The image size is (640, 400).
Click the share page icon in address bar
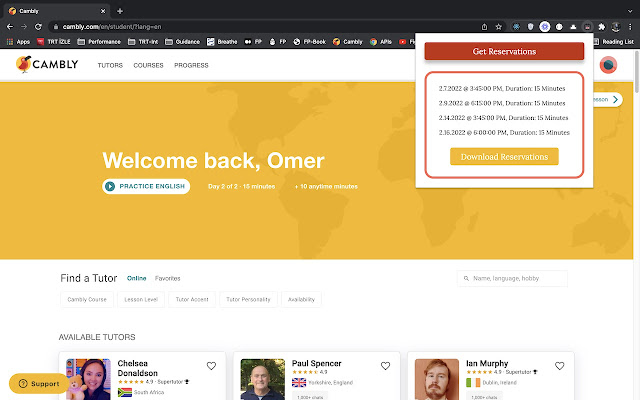click(x=484, y=27)
